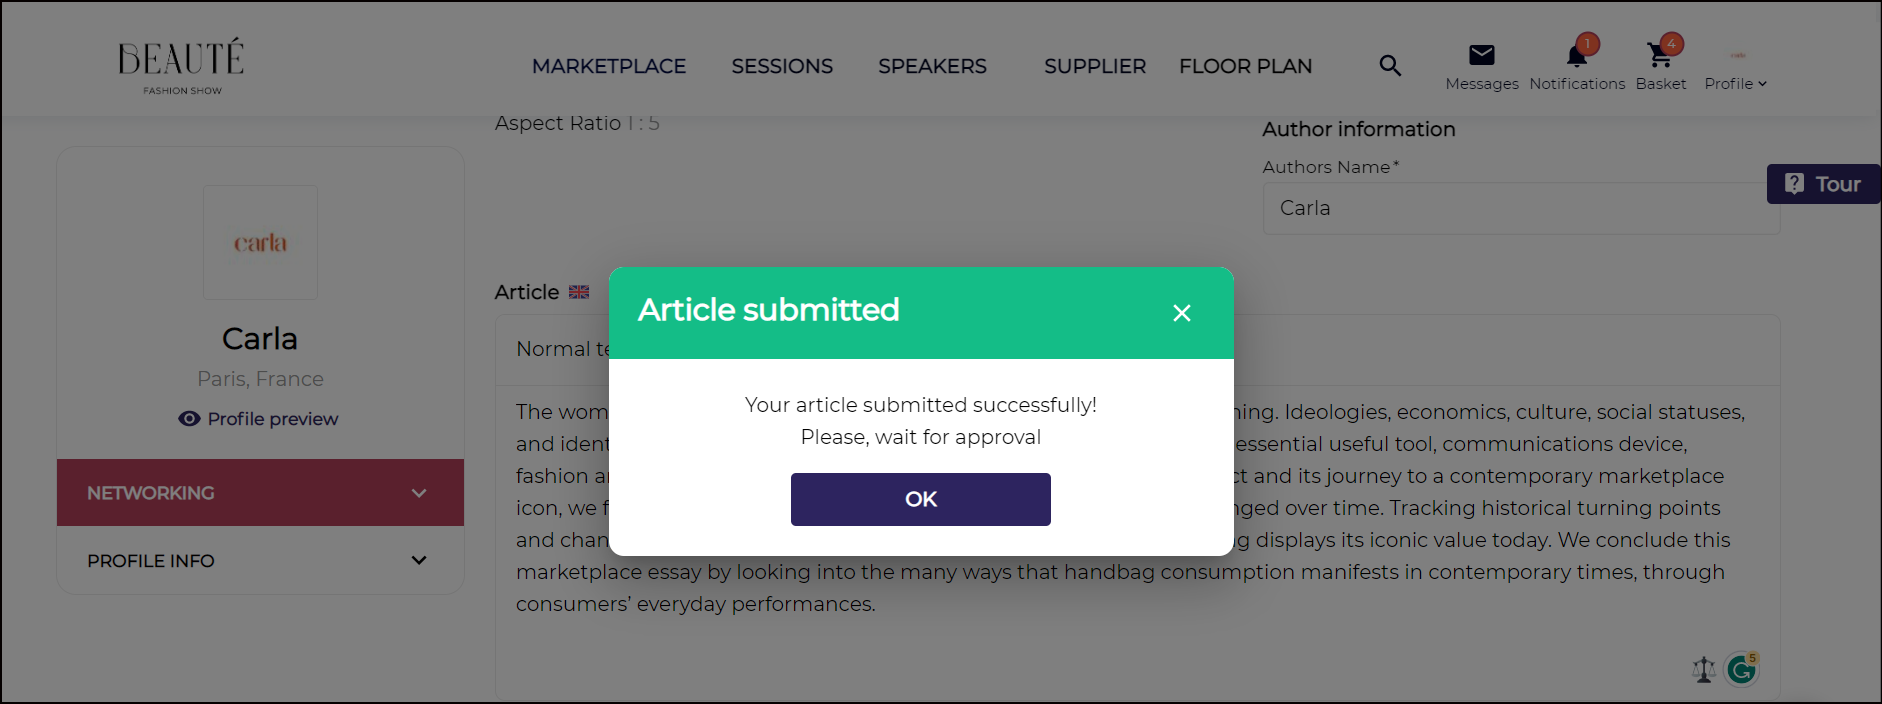Click the Authors Name input field
This screenshot has height=704, width=1882.
(1520, 208)
